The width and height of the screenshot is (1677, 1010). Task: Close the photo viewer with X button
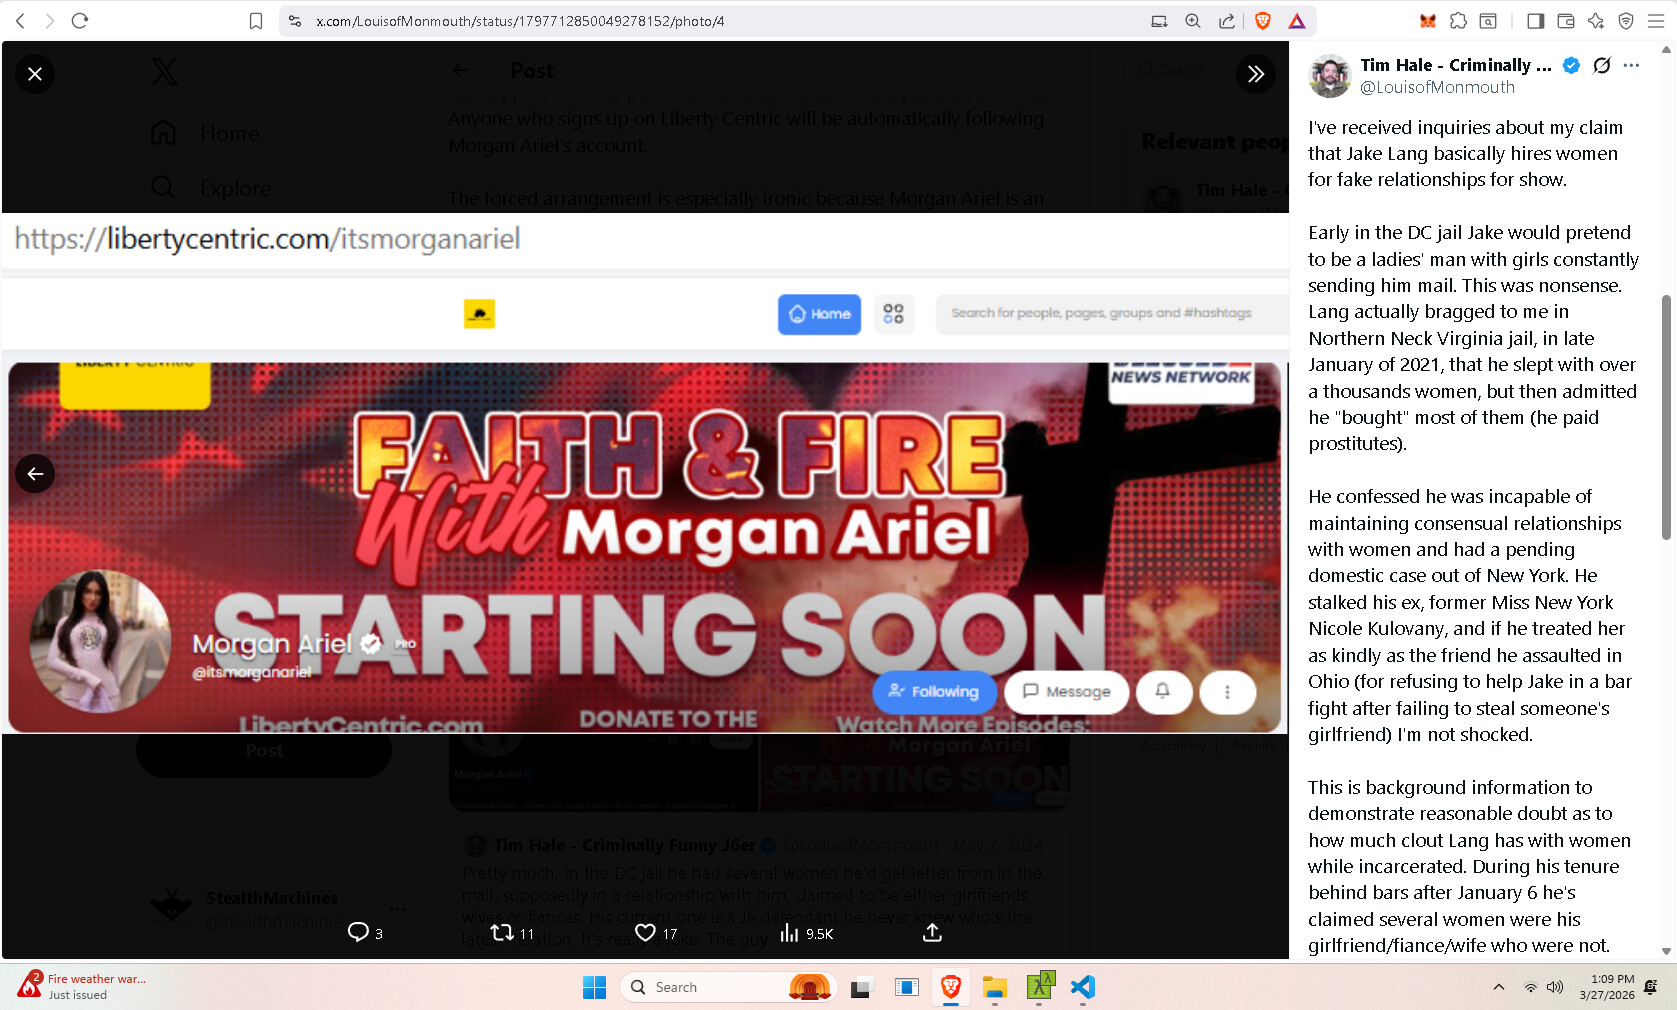tap(35, 74)
